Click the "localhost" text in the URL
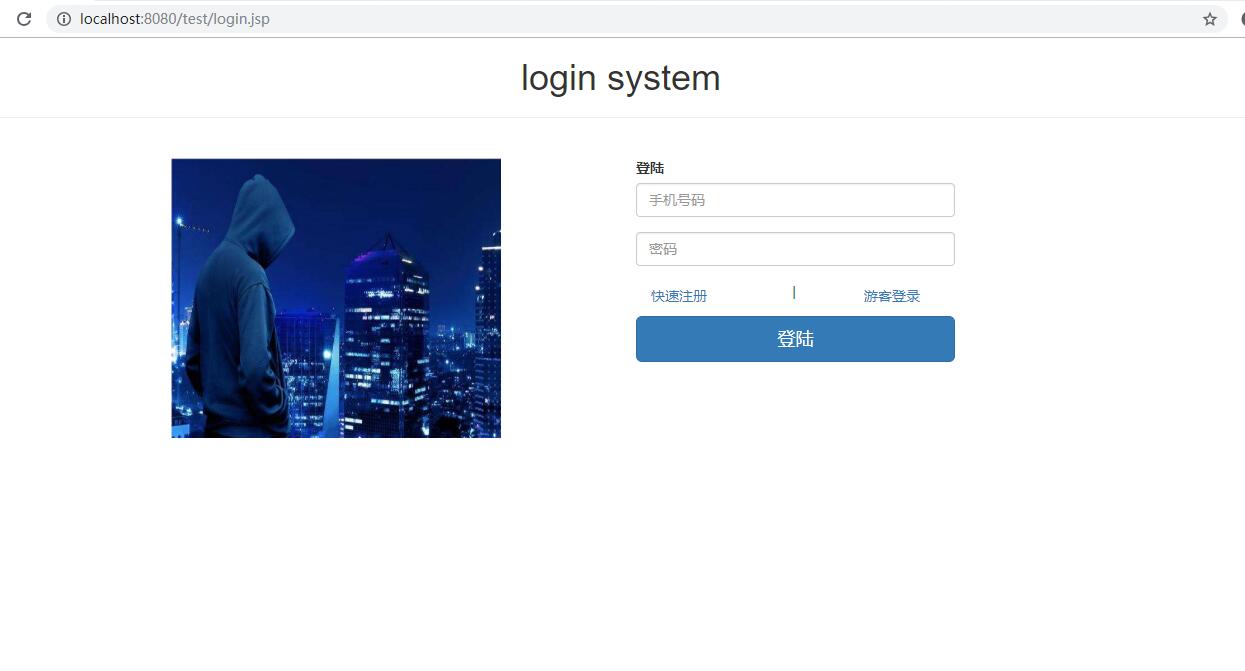 tap(112, 19)
